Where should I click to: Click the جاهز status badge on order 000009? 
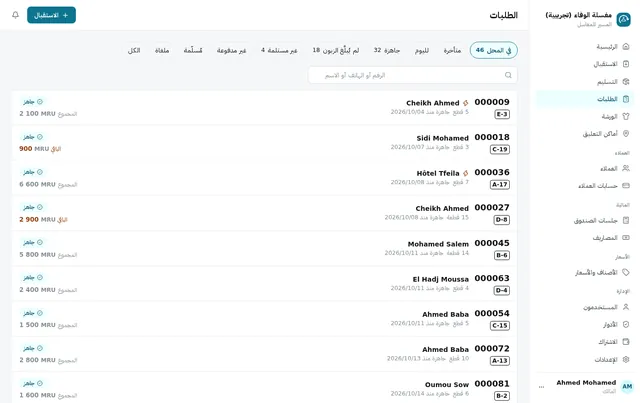[33, 102]
